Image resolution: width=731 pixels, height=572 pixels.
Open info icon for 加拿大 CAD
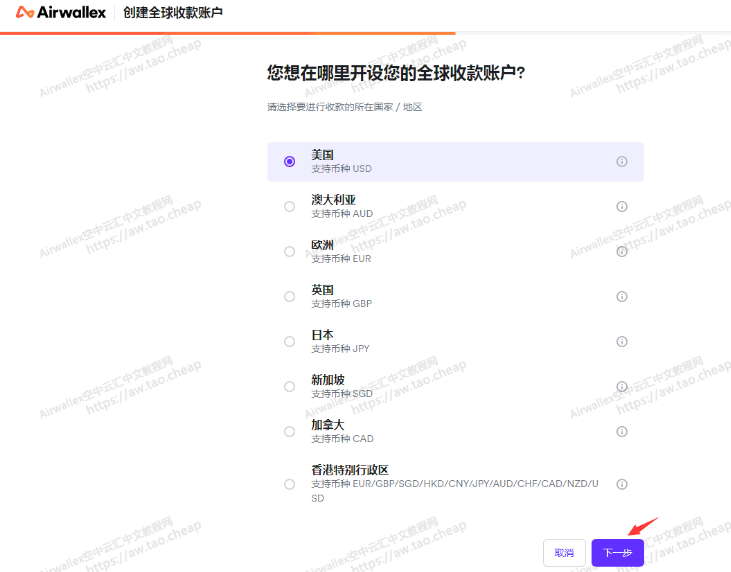tap(622, 432)
